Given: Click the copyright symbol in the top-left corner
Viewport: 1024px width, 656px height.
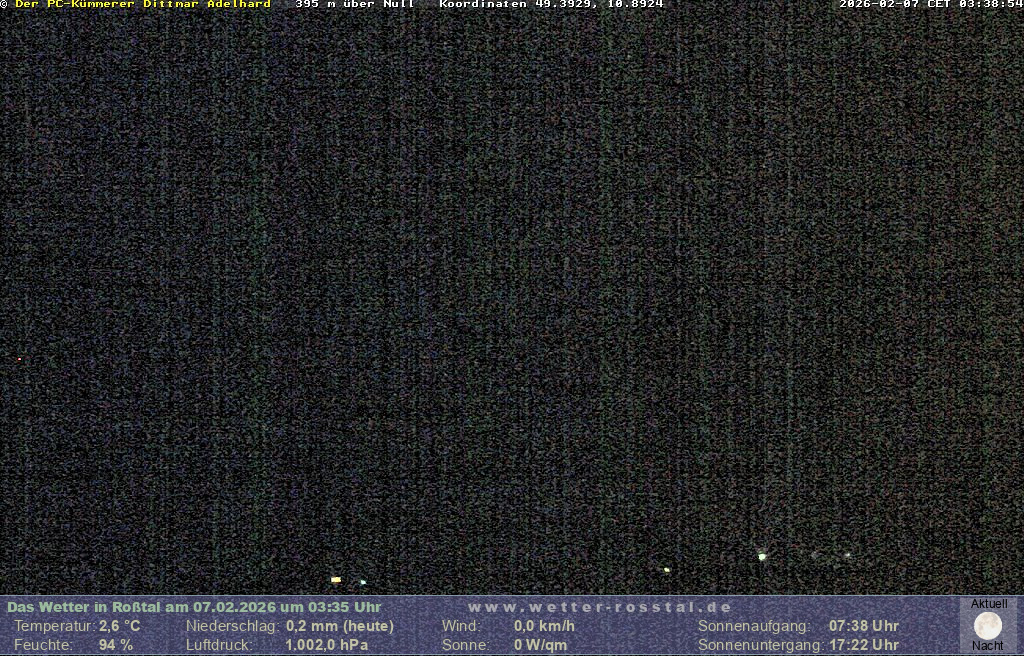Looking at the screenshot, I should pyautogui.click(x=4, y=4).
